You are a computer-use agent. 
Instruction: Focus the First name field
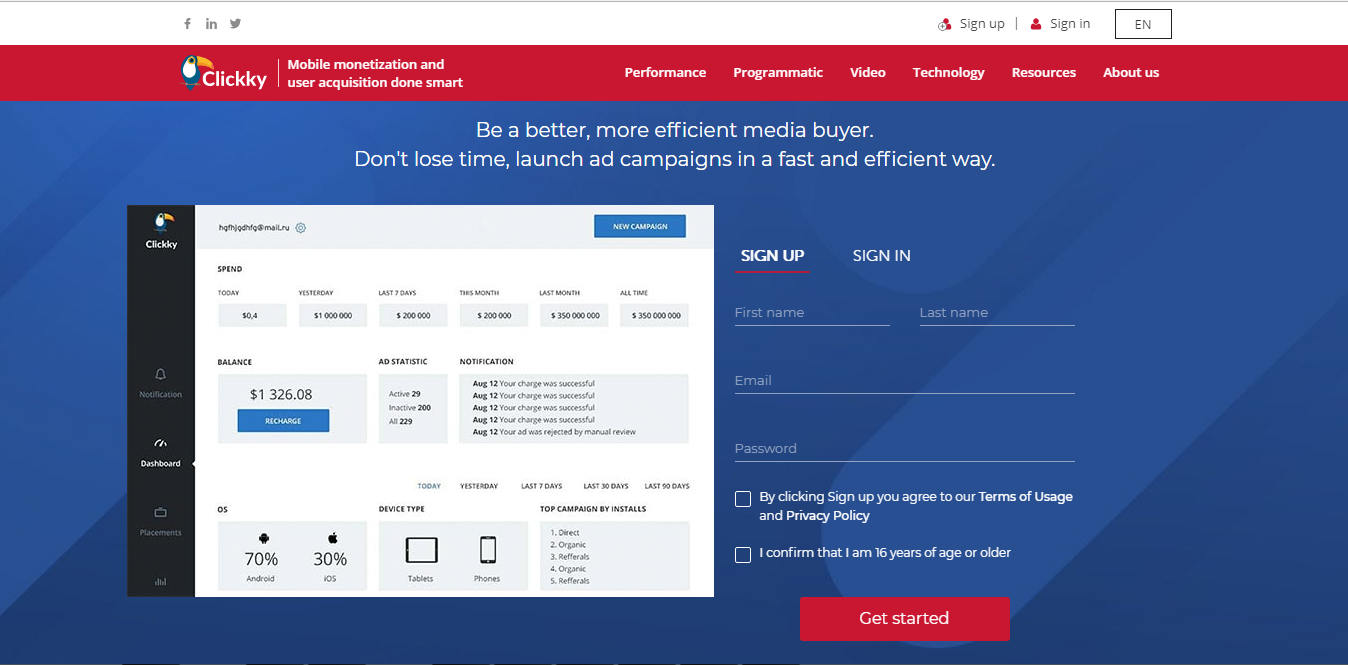[812, 313]
